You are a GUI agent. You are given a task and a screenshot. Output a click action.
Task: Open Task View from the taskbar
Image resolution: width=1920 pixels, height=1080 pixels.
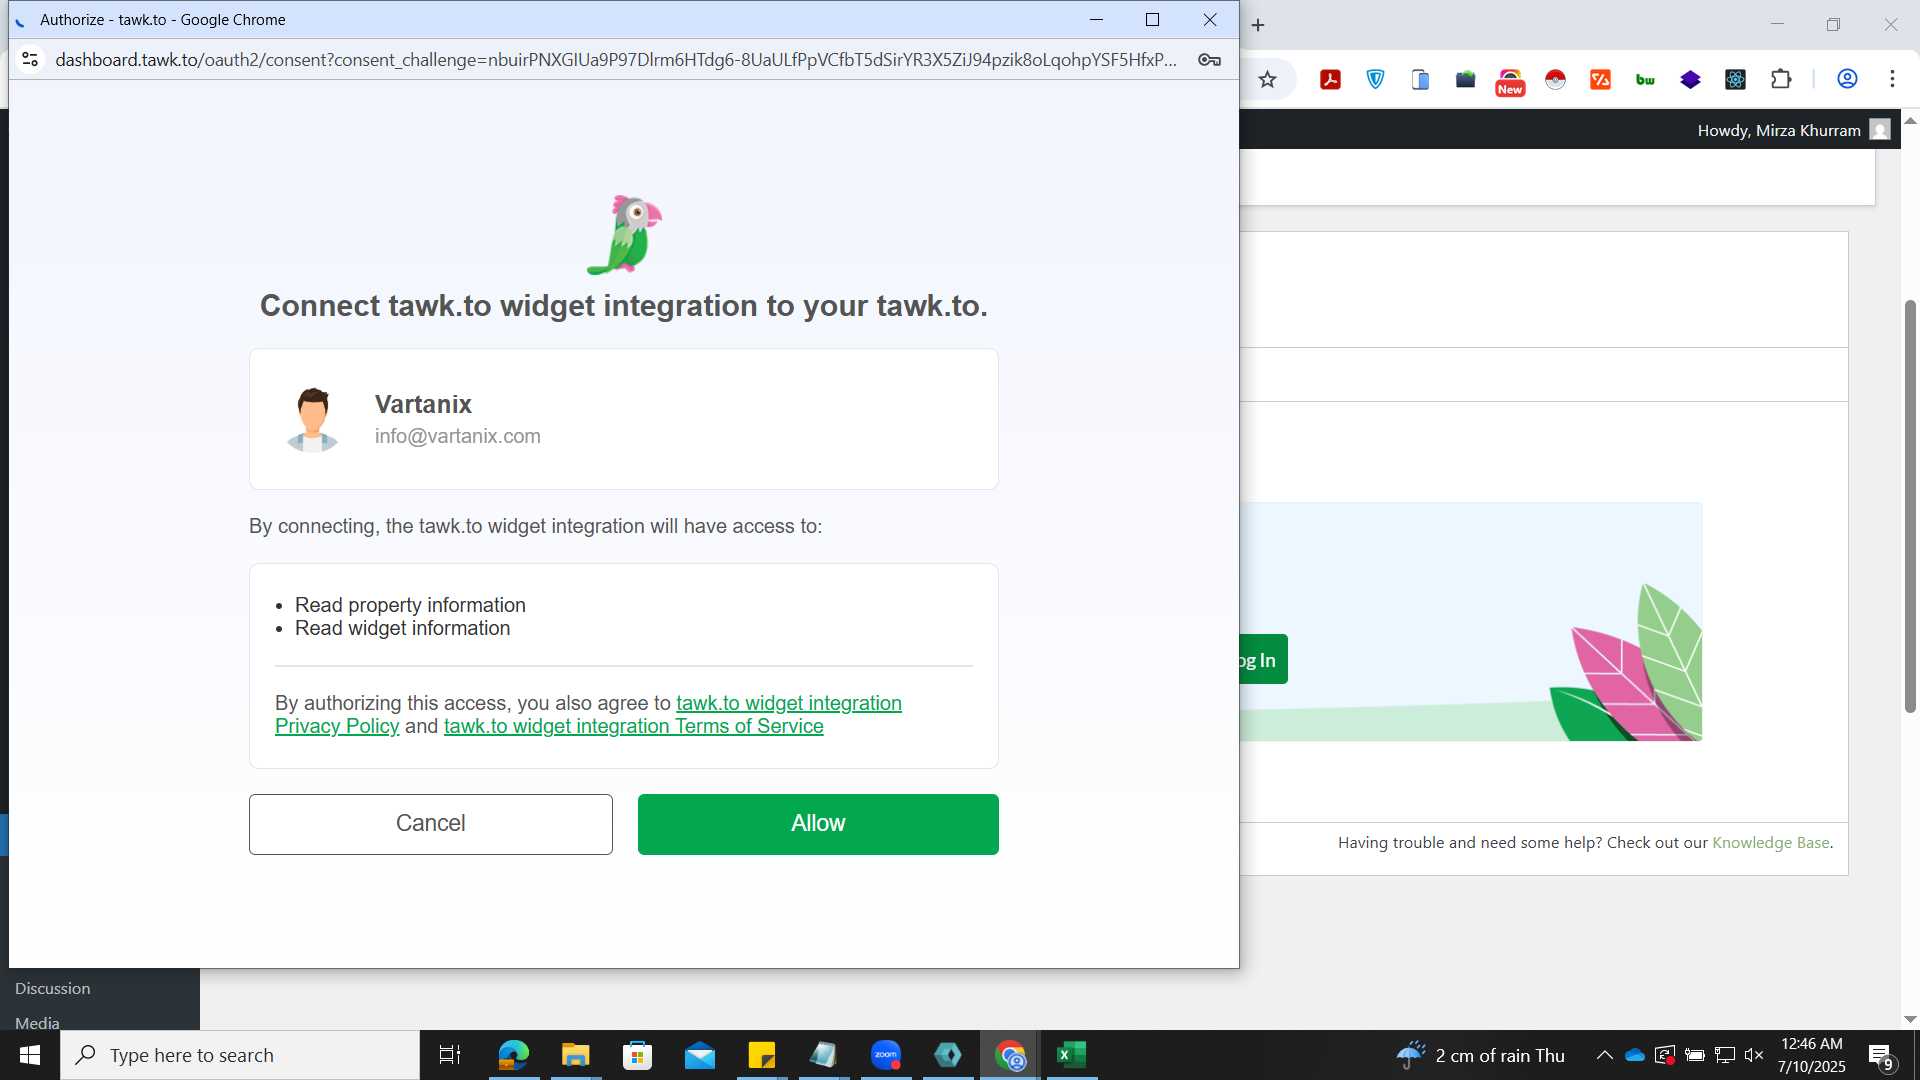pos(450,1055)
